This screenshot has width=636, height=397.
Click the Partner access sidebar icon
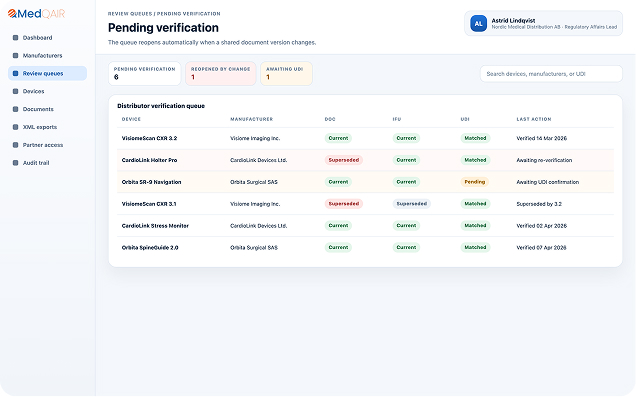click(15, 145)
